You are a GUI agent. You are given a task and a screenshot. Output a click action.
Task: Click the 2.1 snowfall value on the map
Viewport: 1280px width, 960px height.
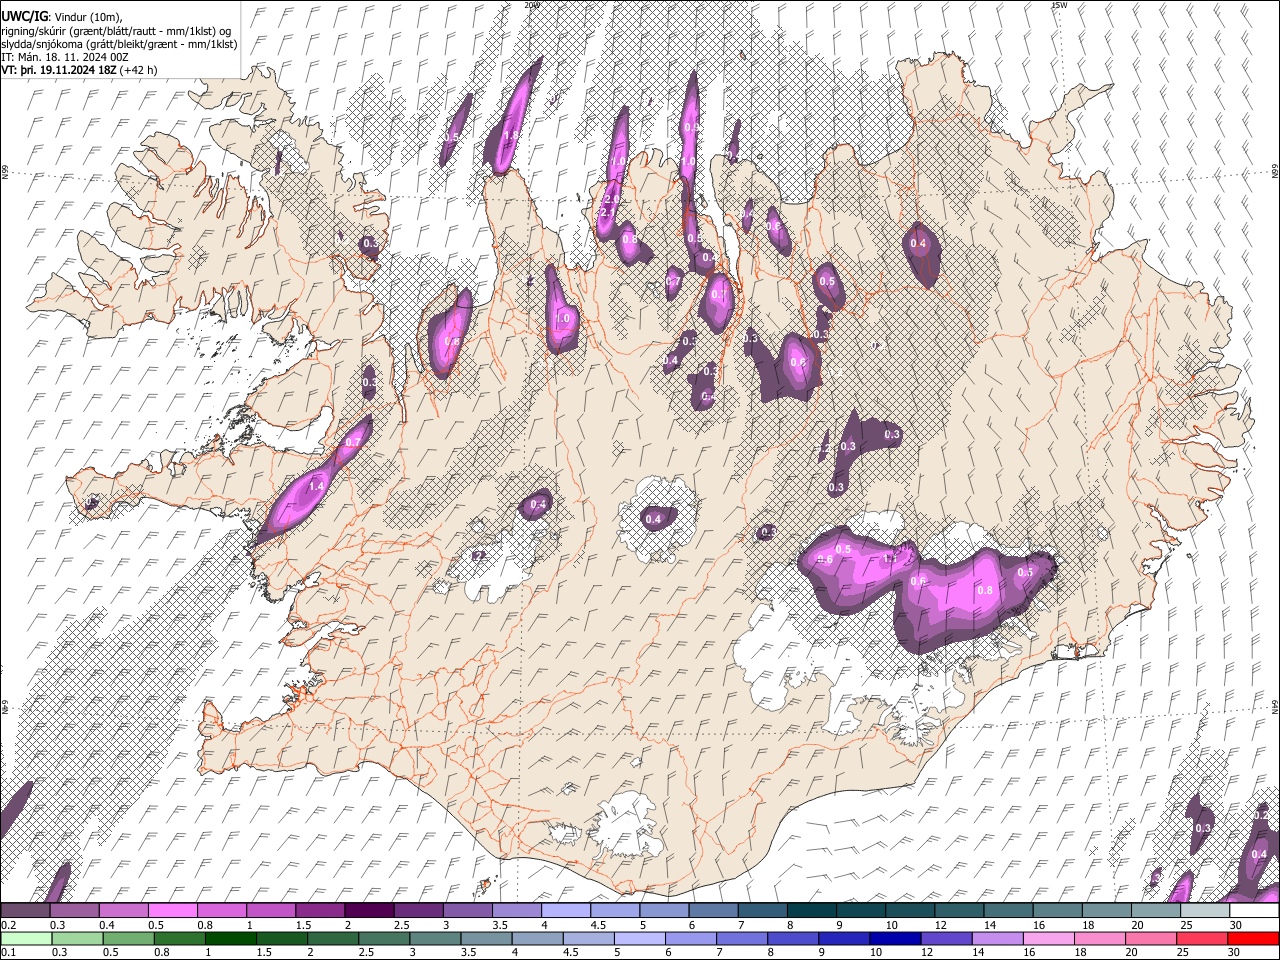click(x=608, y=213)
